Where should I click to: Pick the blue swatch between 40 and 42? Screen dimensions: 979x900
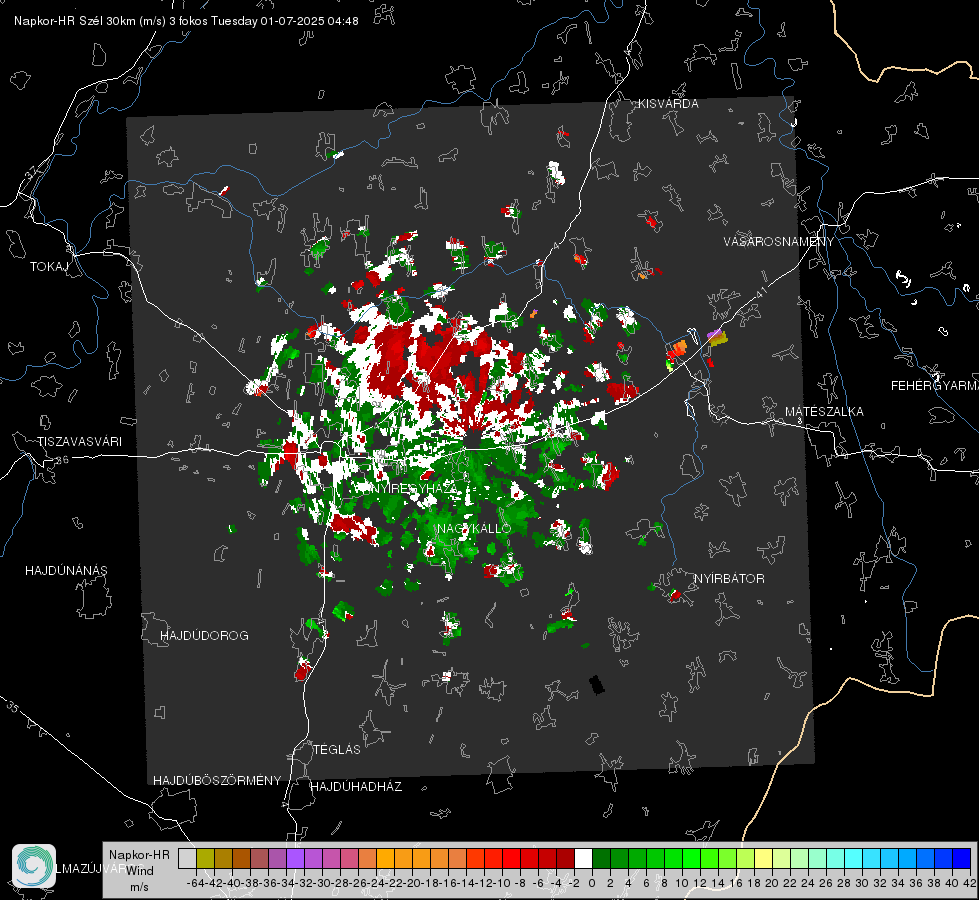click(962, 858)
